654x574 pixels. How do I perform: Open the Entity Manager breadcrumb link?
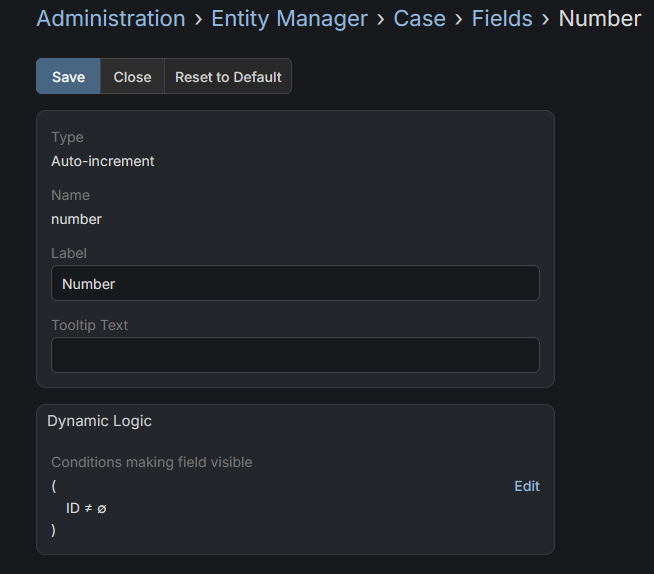289,19
